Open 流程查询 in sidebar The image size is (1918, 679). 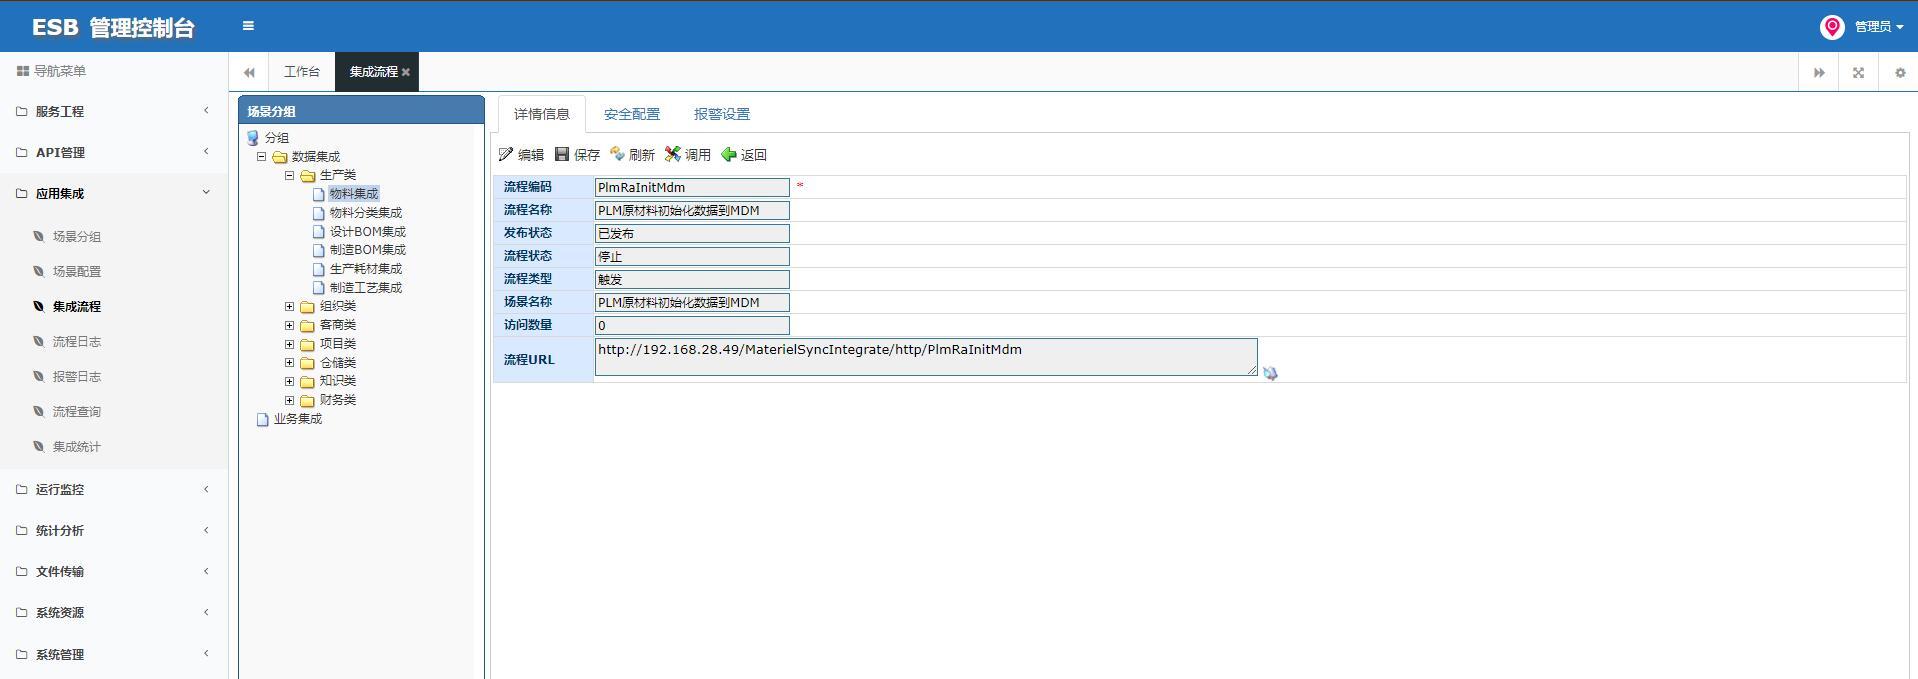coord(77,412)
